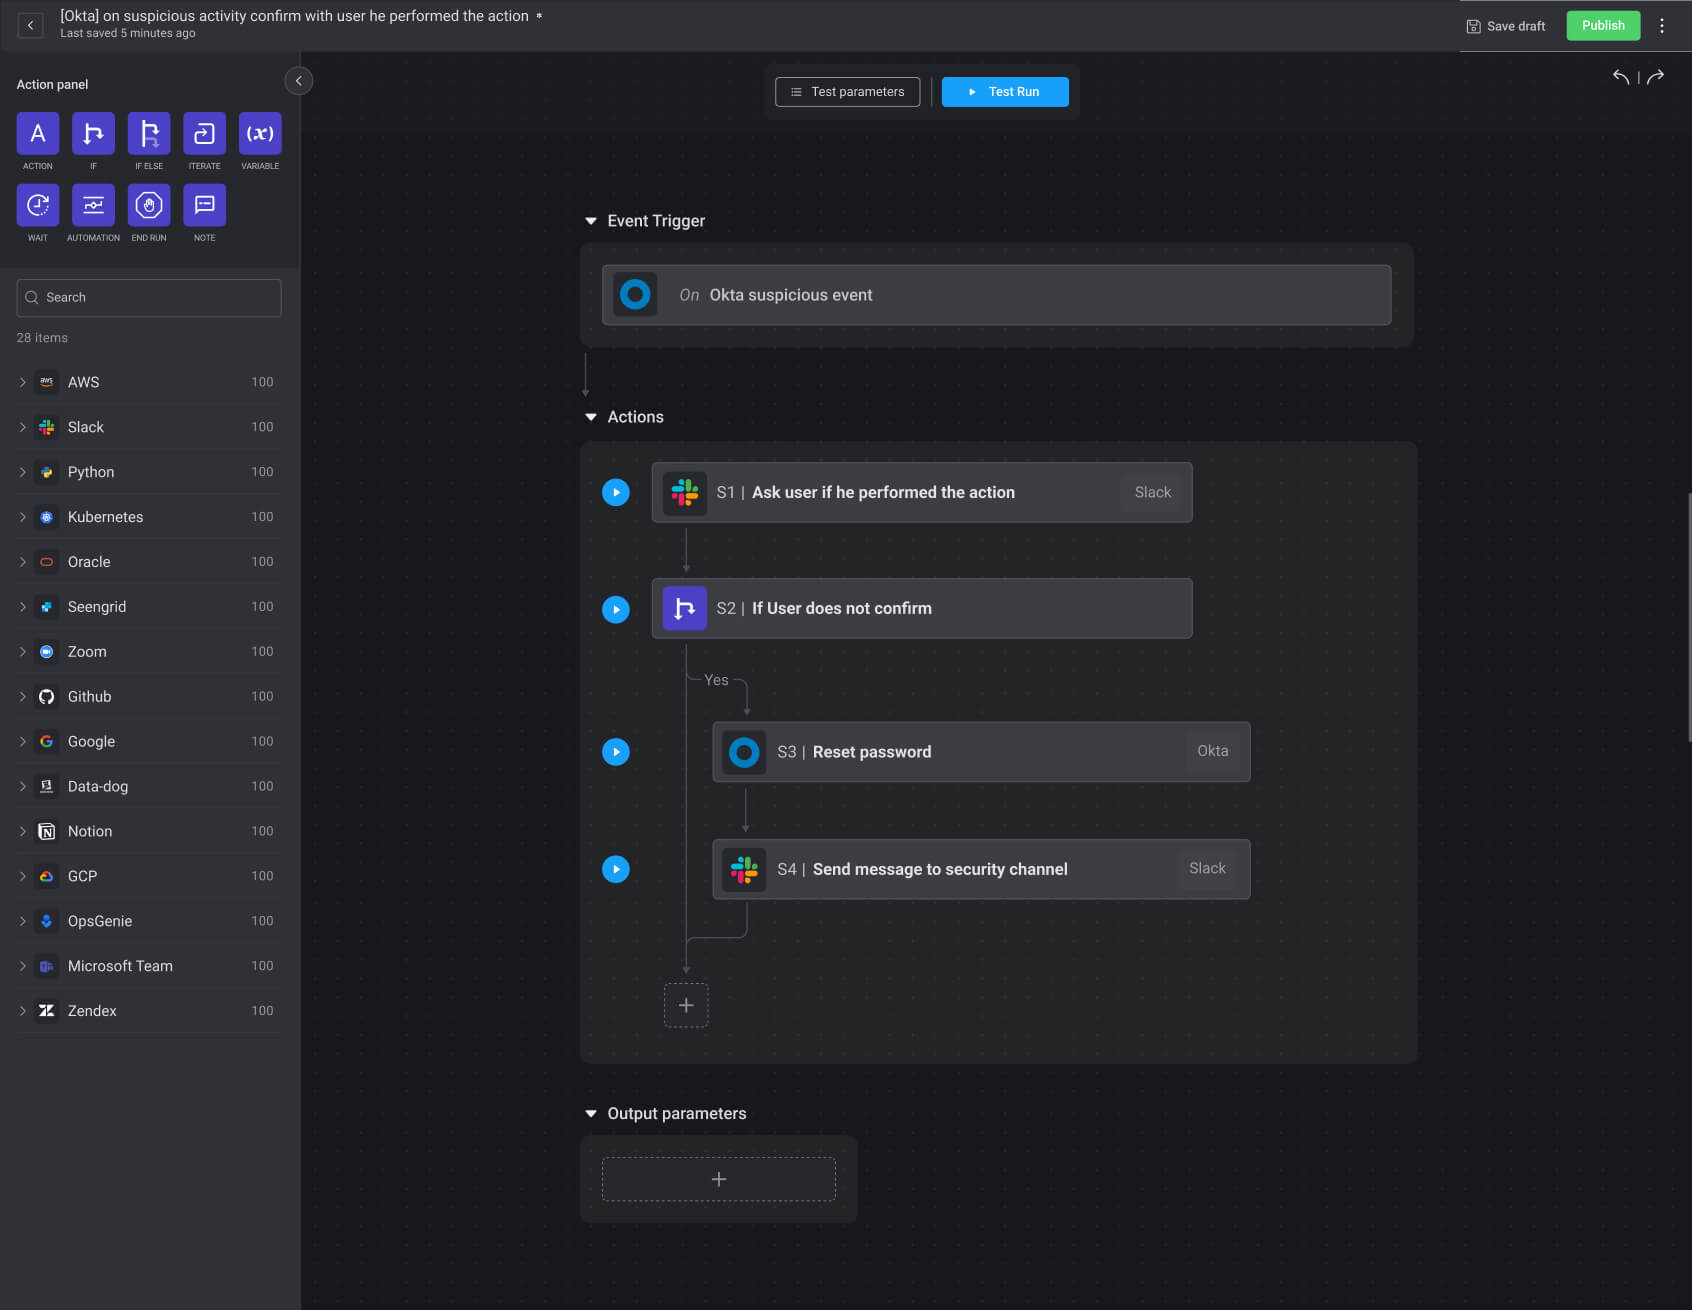Viewport: 1692px width, 1310px height.
Task: Collapse the Event Trigger section
Action: click(x=589, y=220)
